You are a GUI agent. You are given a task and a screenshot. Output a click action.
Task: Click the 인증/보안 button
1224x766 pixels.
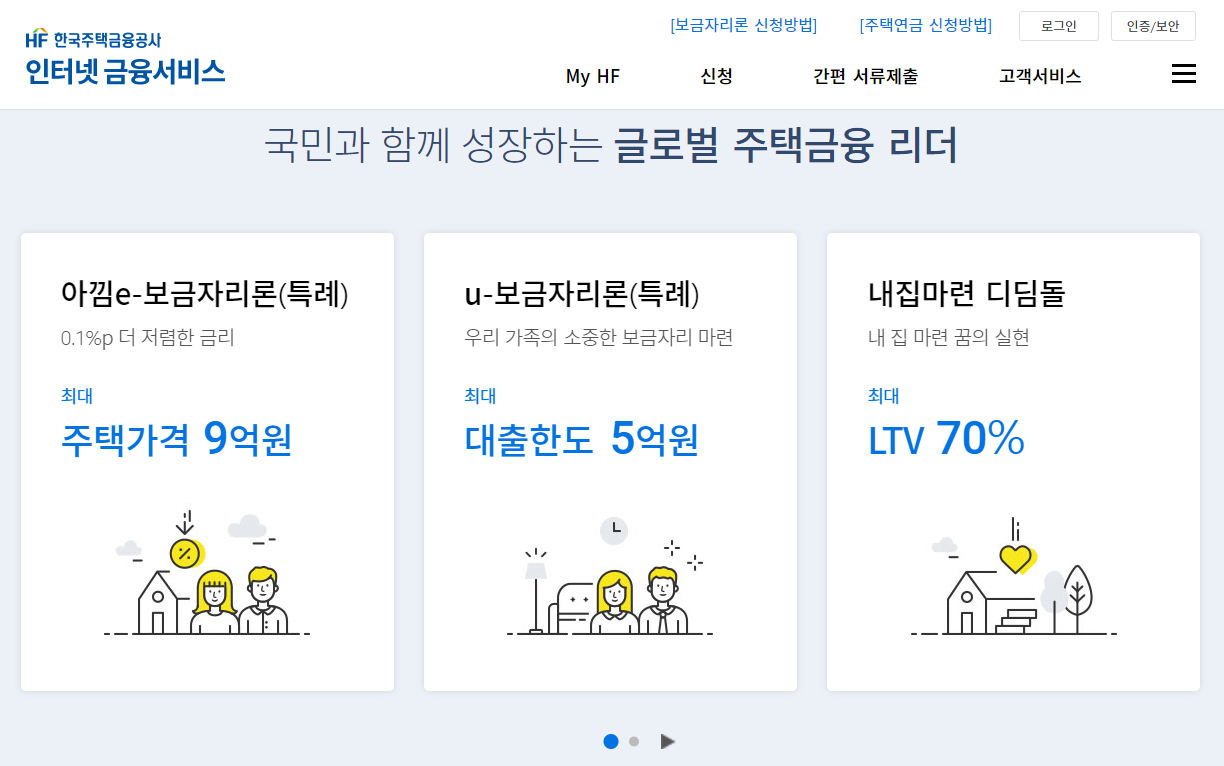coord(1153,26)
